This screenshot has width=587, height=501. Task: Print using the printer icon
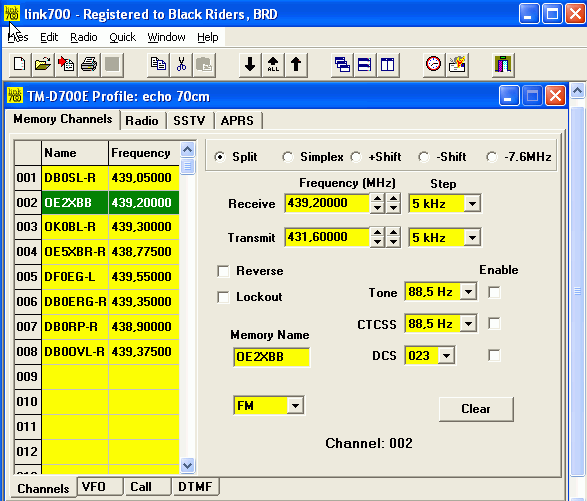(x=89, y=65)
